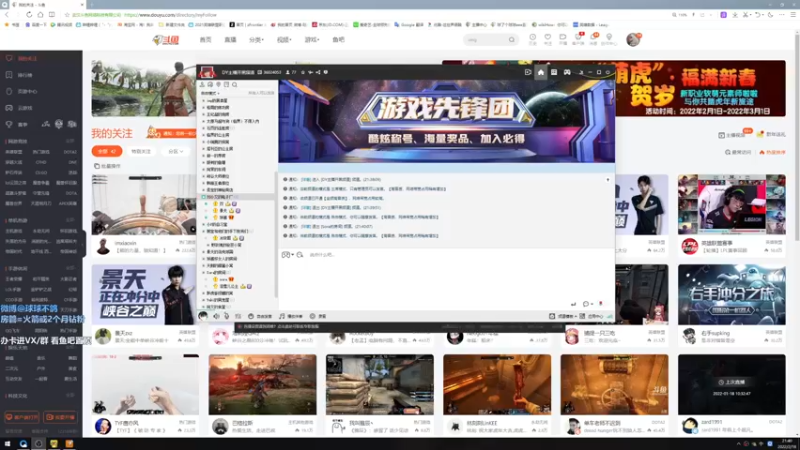Expand the 视频 navigation dropdown

284,40
